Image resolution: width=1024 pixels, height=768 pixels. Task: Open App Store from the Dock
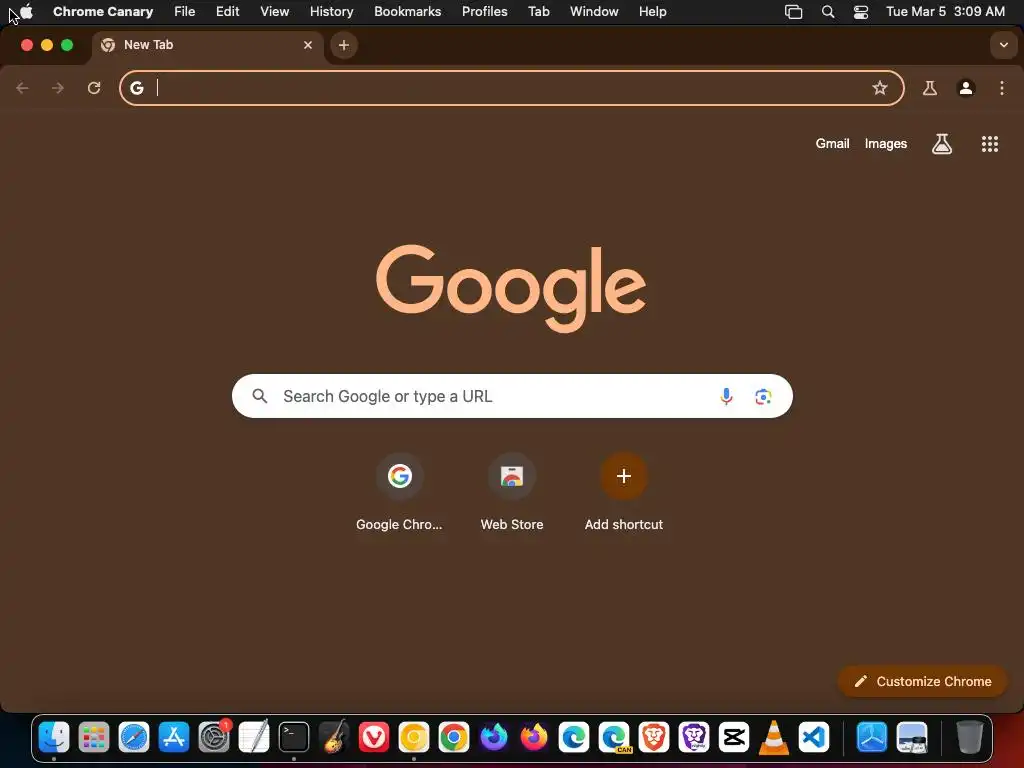click(174, 737)
